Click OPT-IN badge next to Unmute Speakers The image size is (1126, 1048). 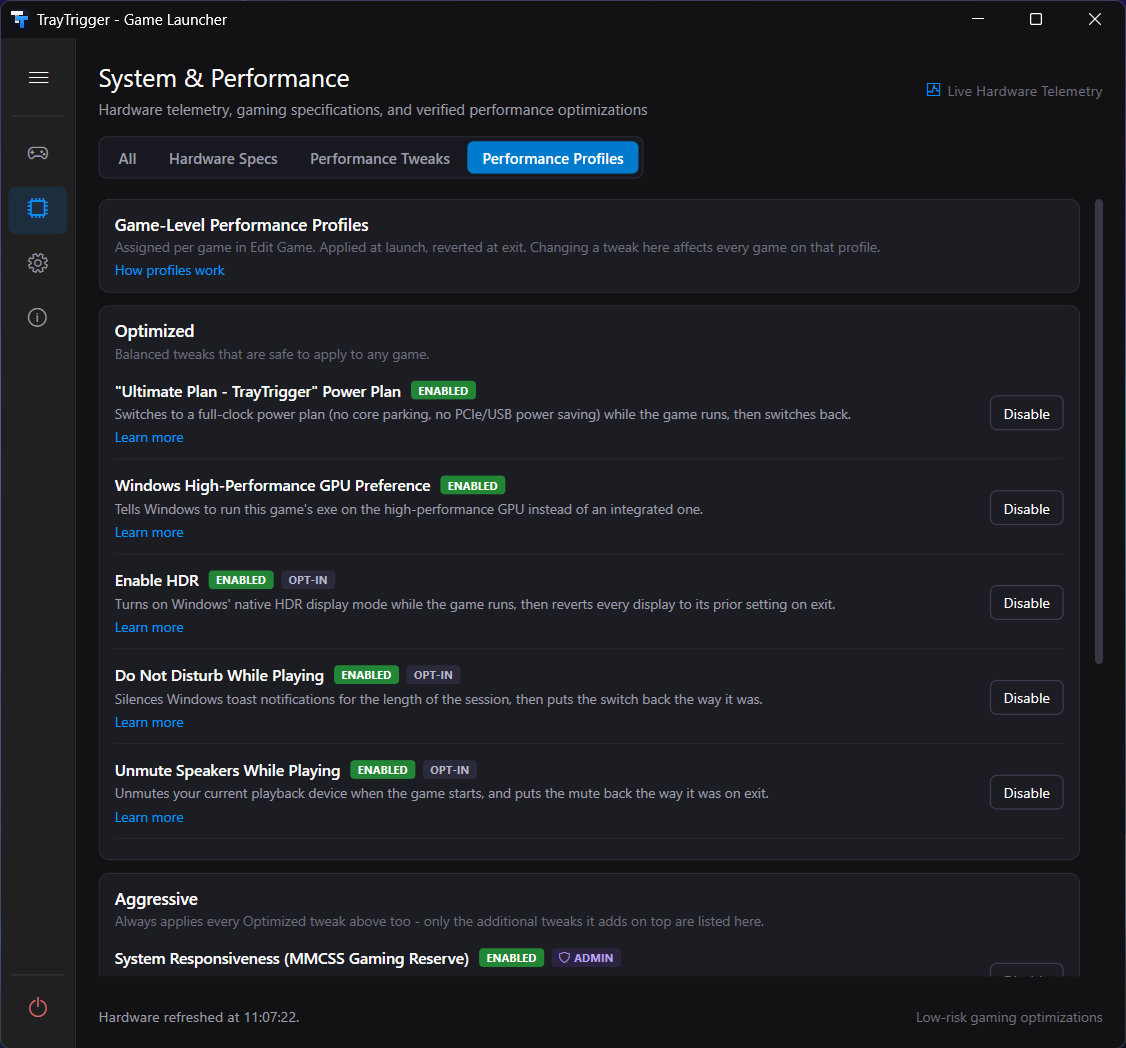pyautogui.click(x=450, y=769)
